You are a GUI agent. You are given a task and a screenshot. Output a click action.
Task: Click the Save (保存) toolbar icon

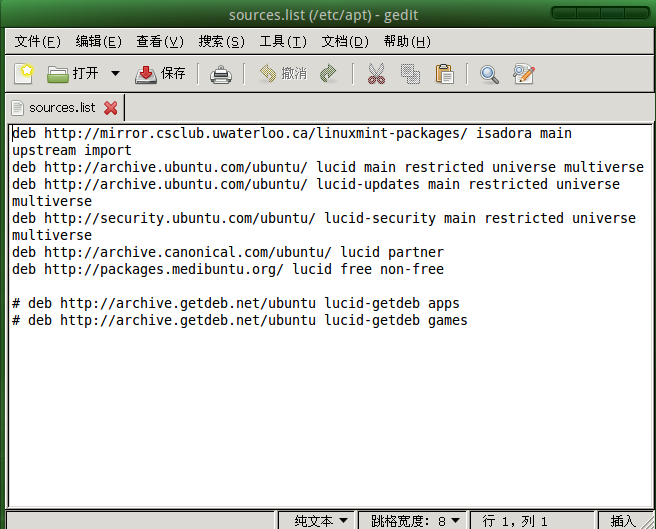pos(146,74)
